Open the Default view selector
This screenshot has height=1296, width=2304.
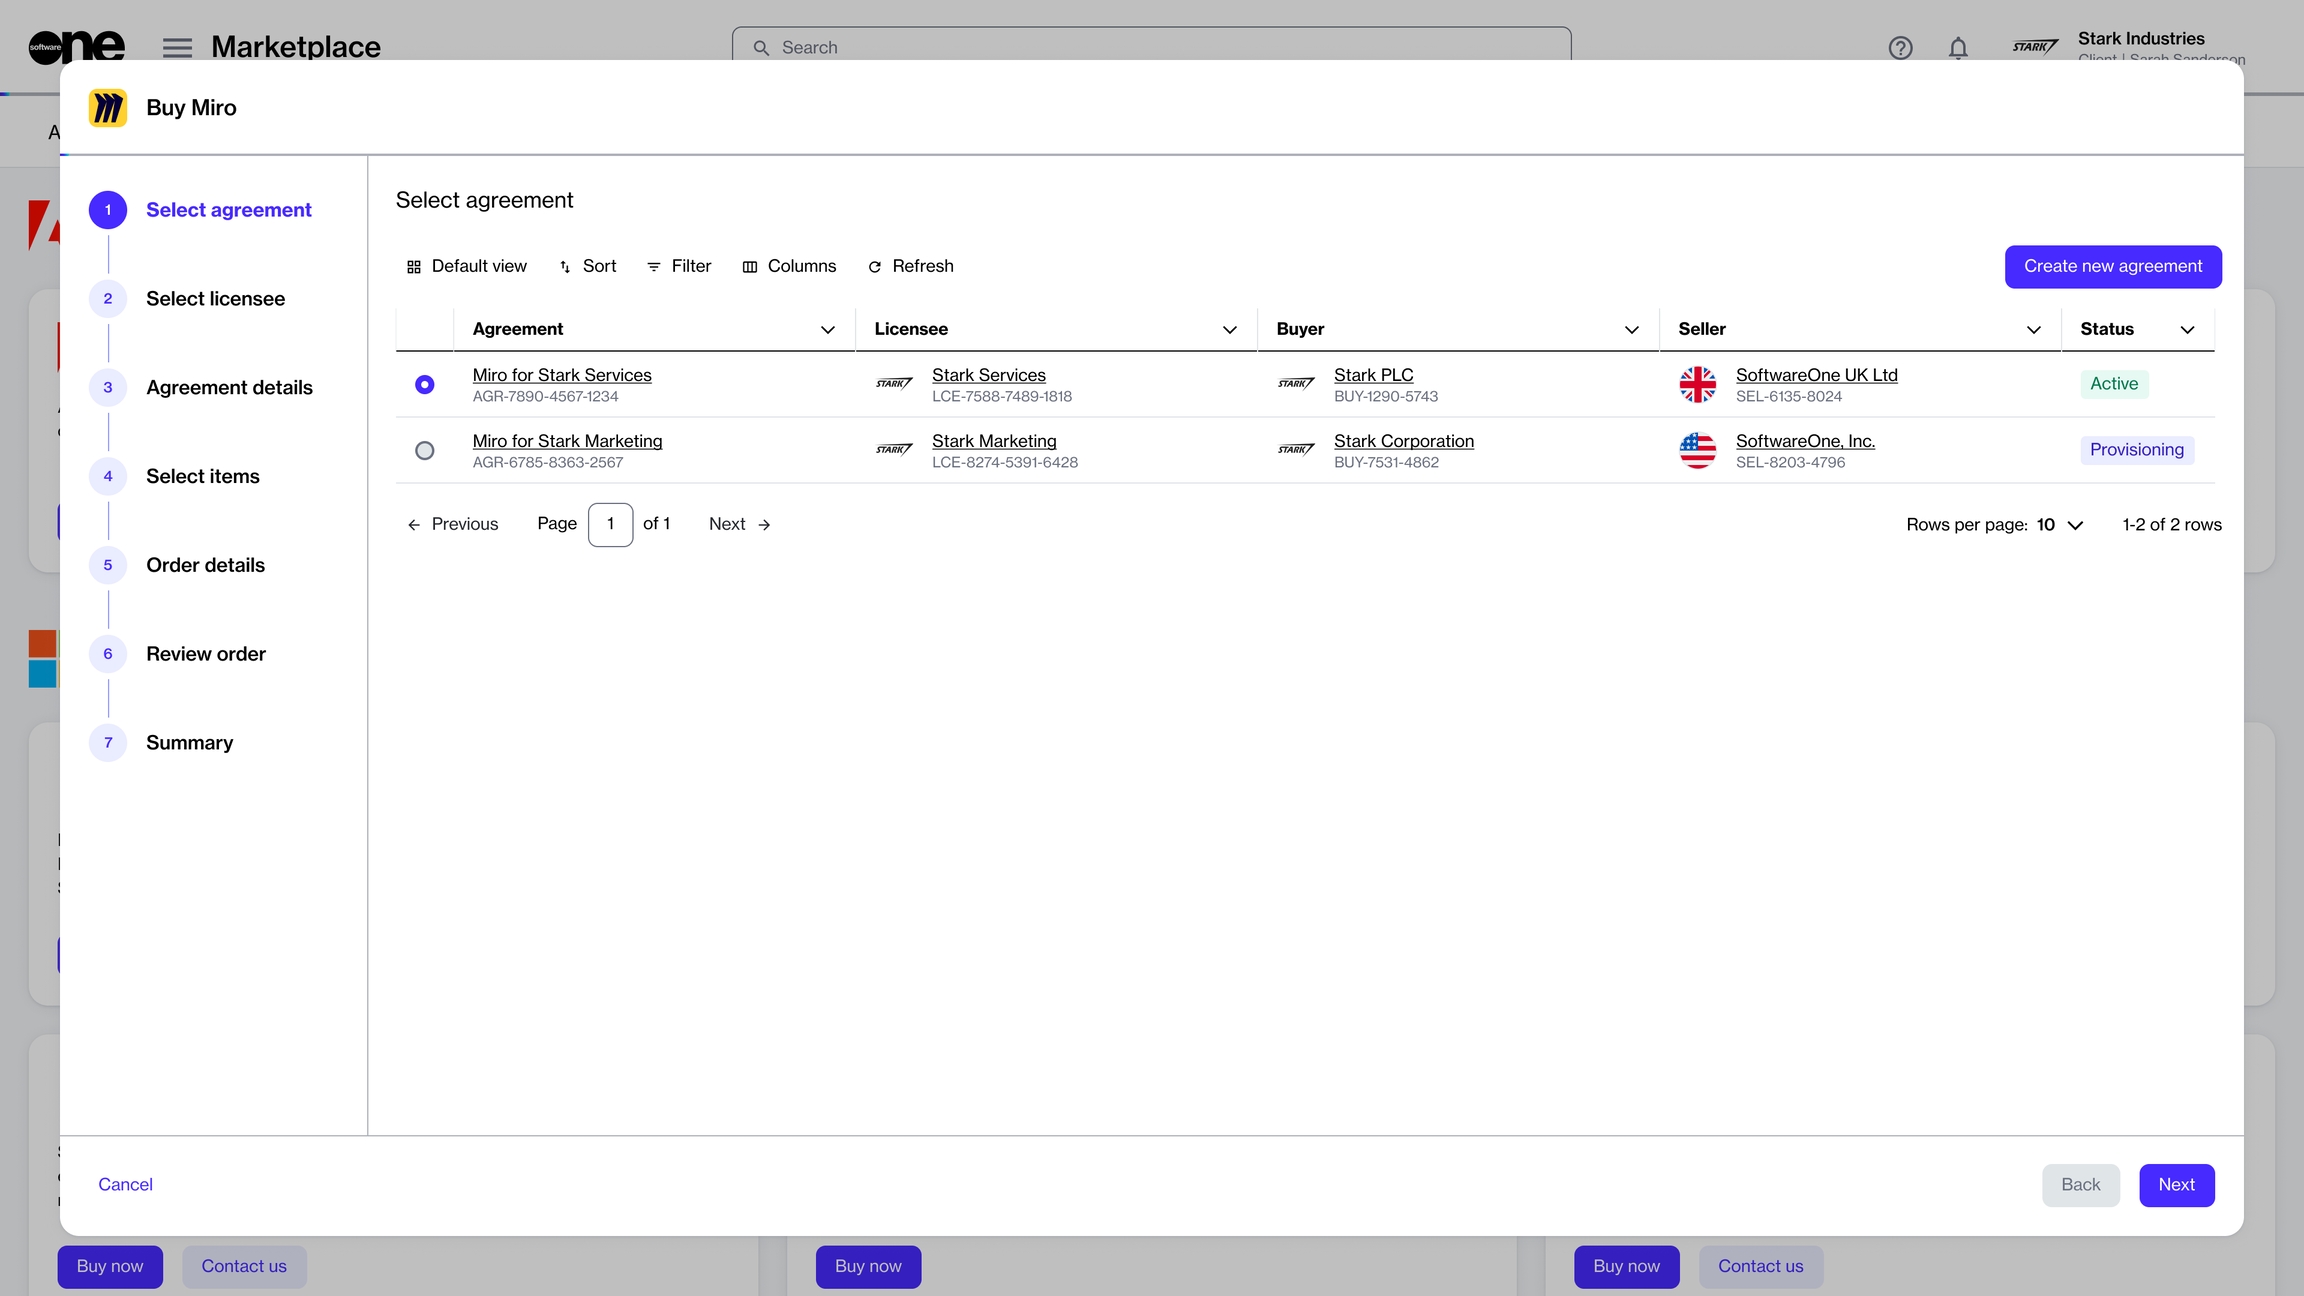tap(466, 266)
